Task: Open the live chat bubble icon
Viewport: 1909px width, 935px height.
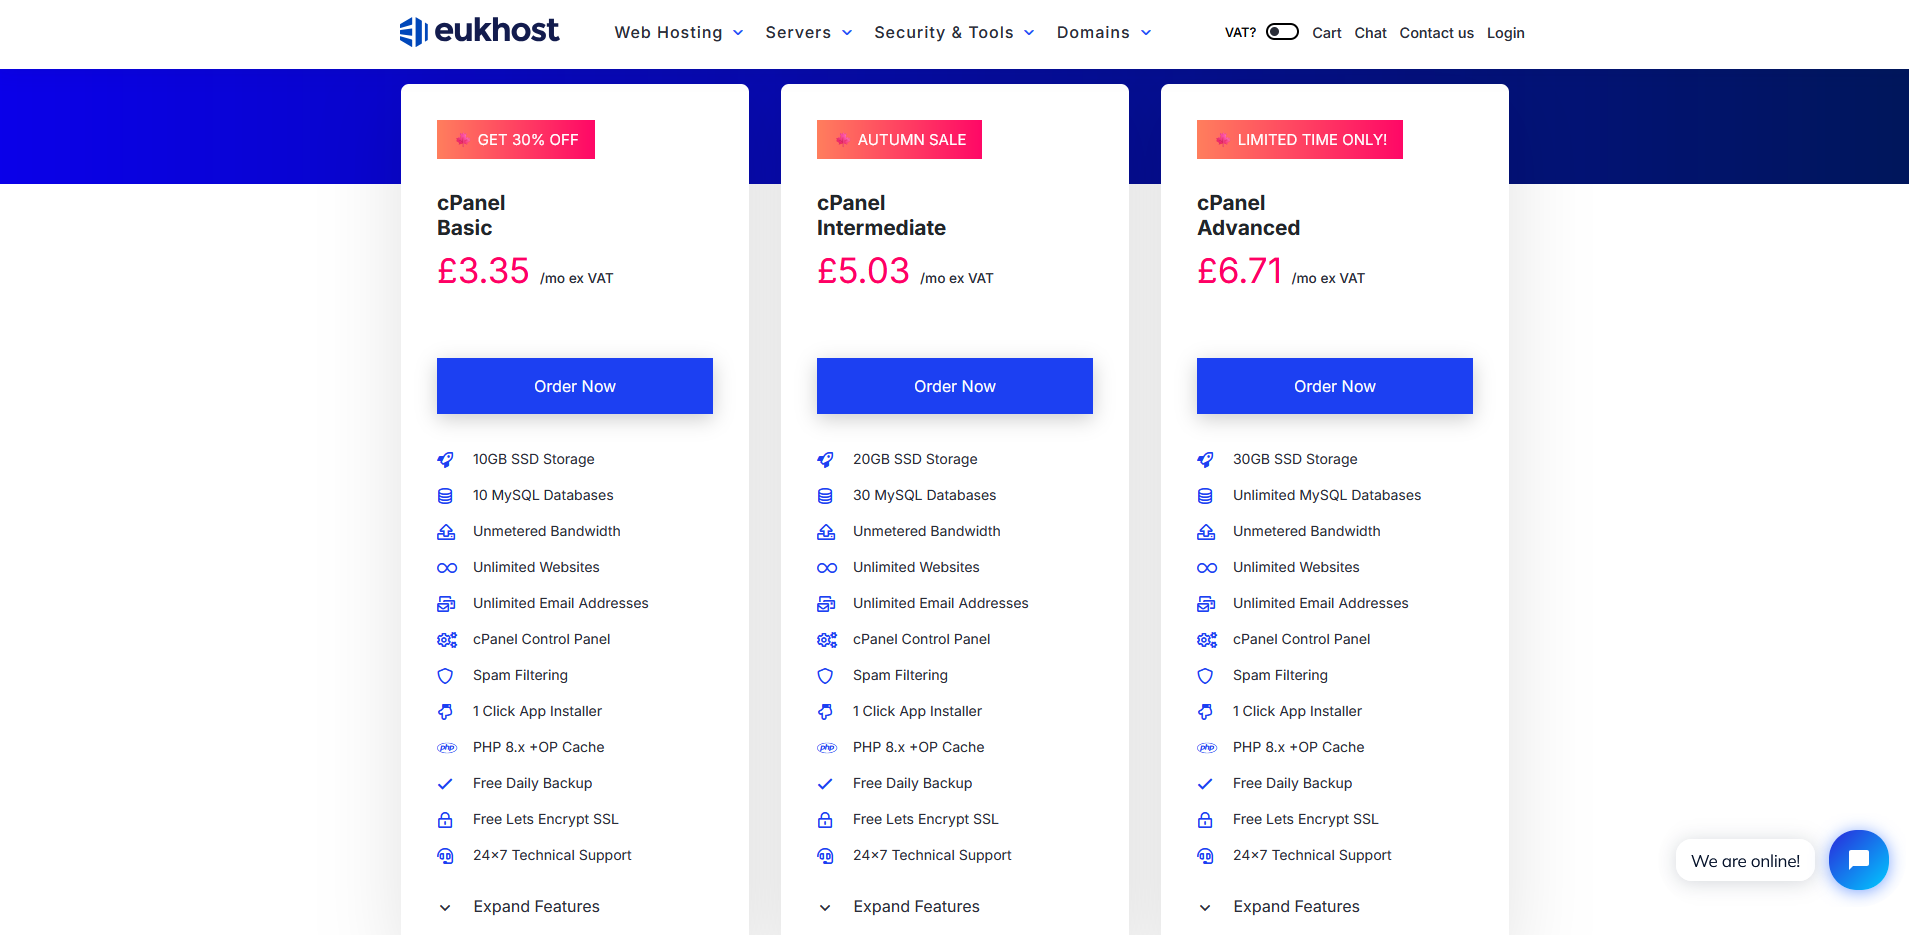Action: pyautogui.click(x=1858, y=860)
